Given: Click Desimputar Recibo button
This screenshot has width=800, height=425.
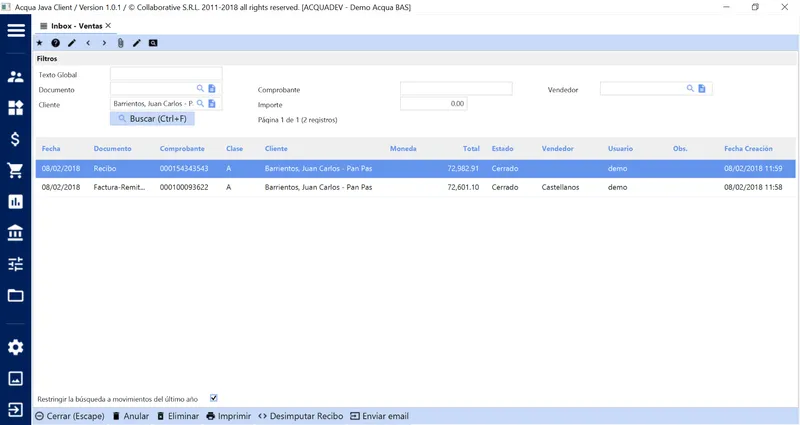Looking at the screenshot, I should coord(301,416).
